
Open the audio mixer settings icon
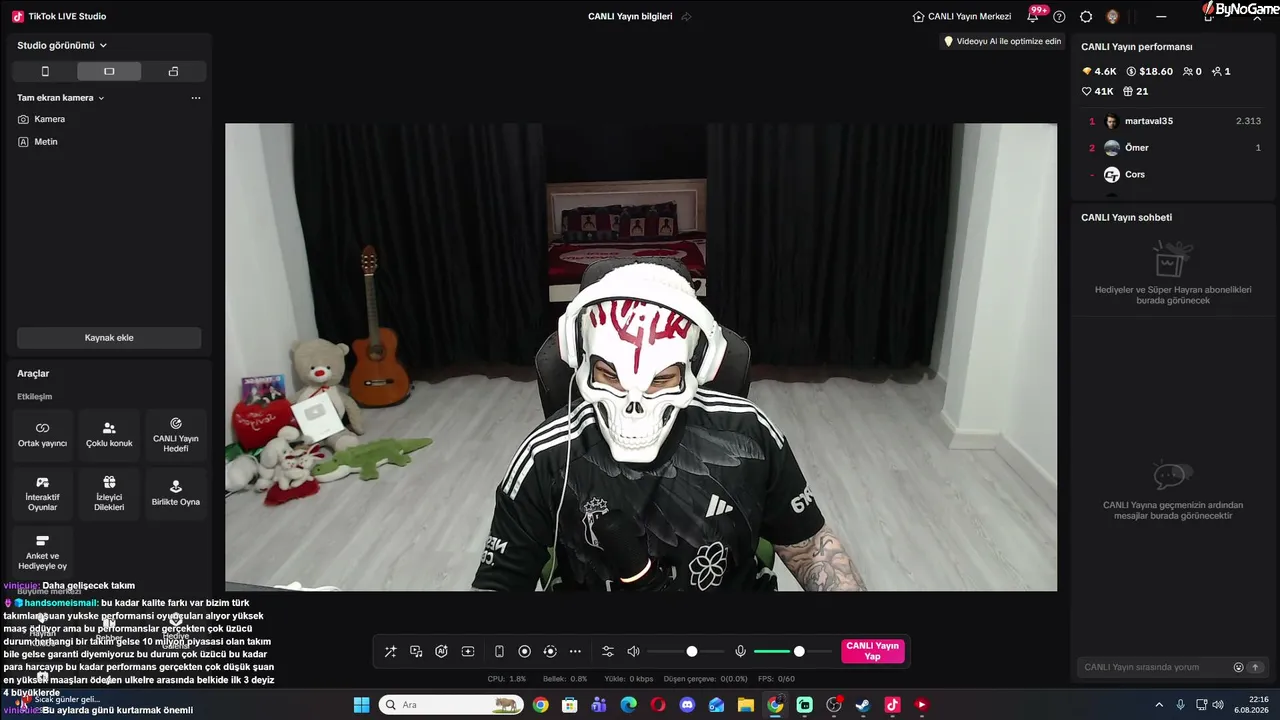pos(607,652)
